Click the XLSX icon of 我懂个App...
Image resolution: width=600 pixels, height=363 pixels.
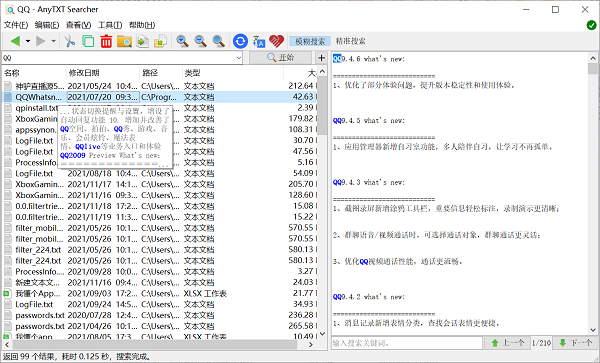pos(7,293)
